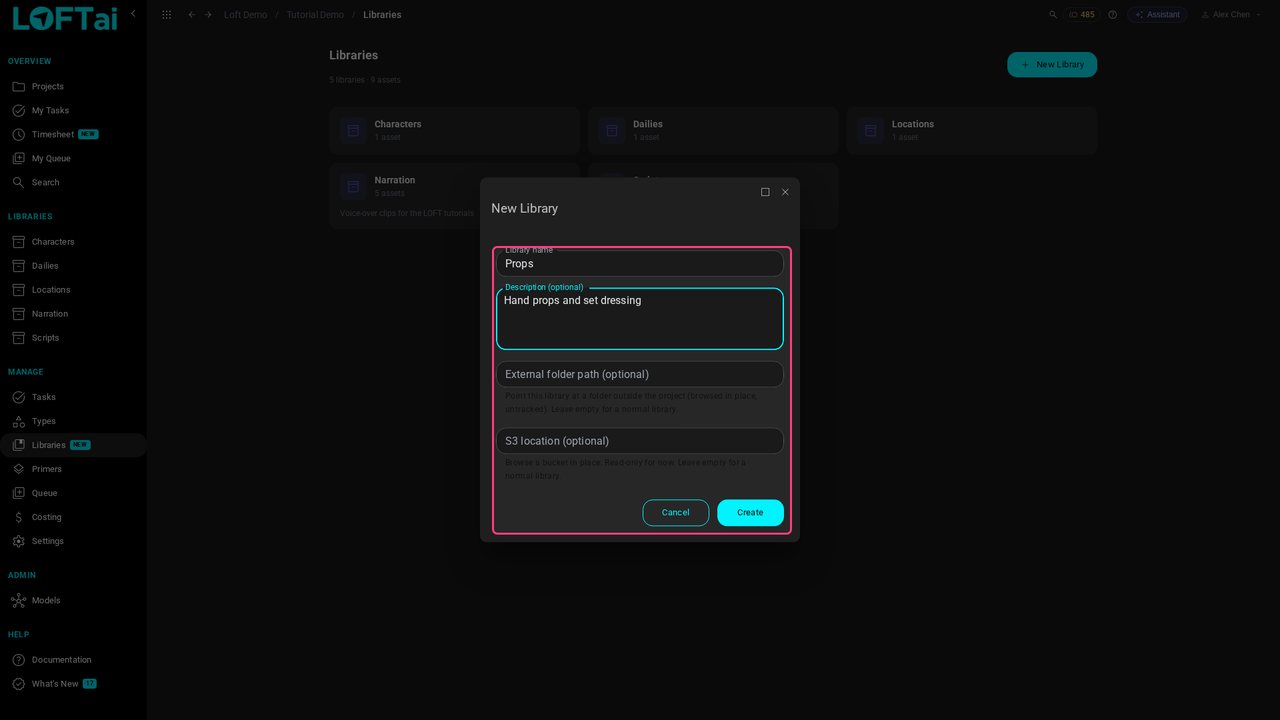This screenshot has height=720, width=1280.
Task: Open the Assistant panel
Action: pyautogui.click(x=1157, y=15)
